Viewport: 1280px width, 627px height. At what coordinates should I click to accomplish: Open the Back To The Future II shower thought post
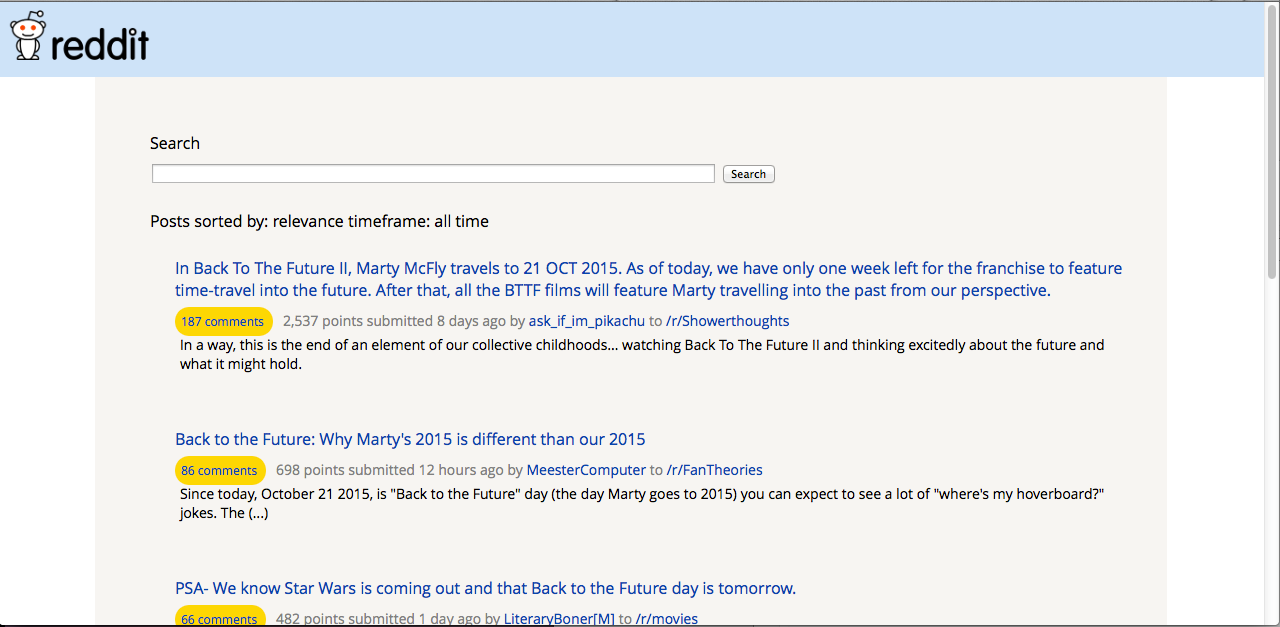pyautogui.click(x=648, y=279)
